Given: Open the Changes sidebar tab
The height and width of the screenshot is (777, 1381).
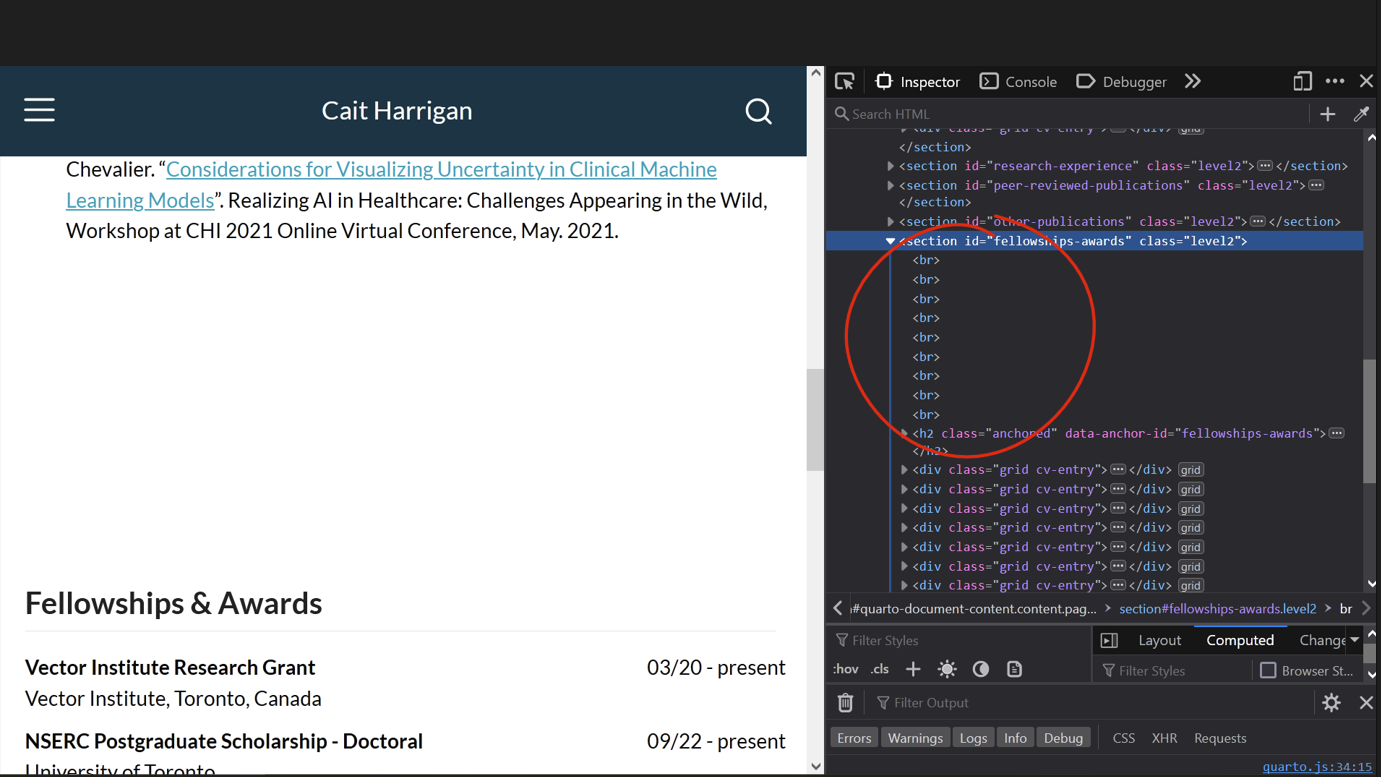Looking at the screenshot, I should [1322, 640].
